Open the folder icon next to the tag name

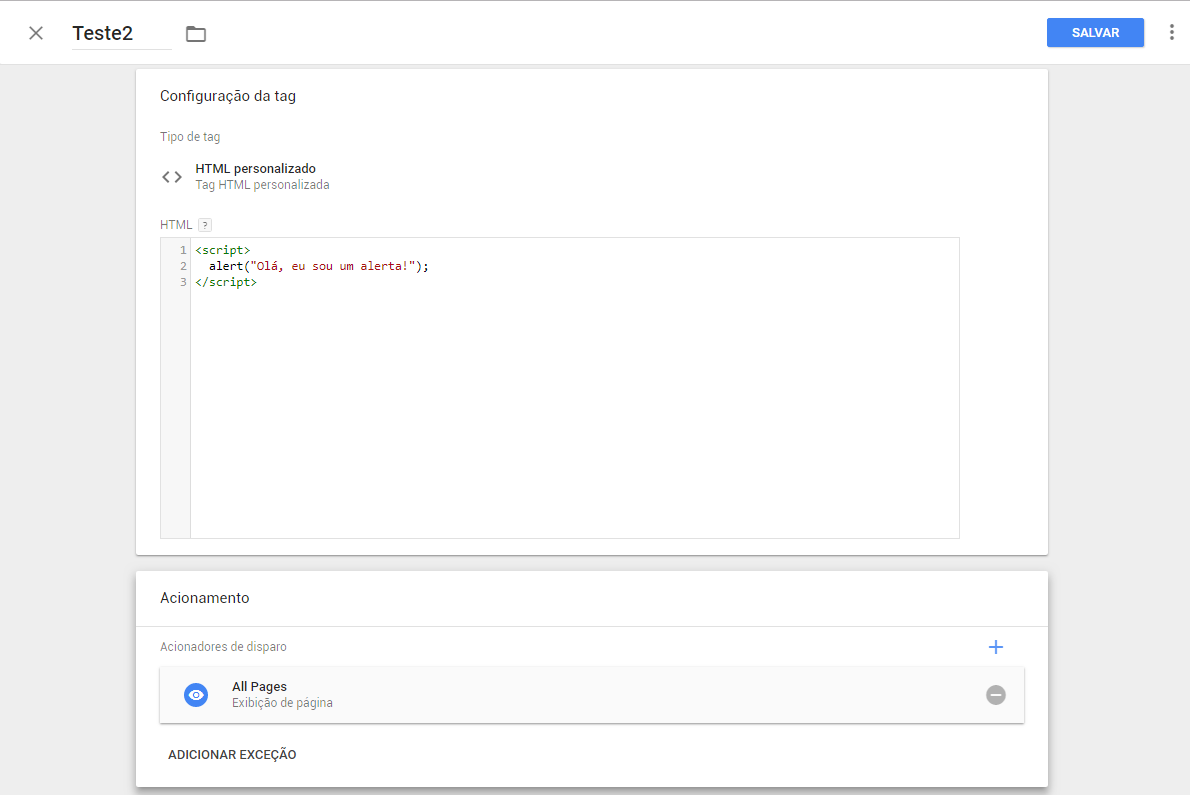coord(196,33)
